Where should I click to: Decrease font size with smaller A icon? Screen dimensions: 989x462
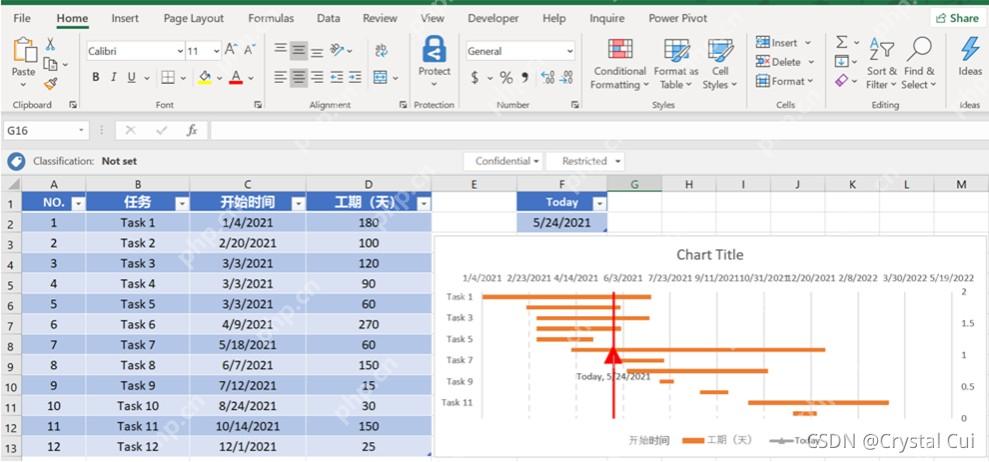coord(250,49)
